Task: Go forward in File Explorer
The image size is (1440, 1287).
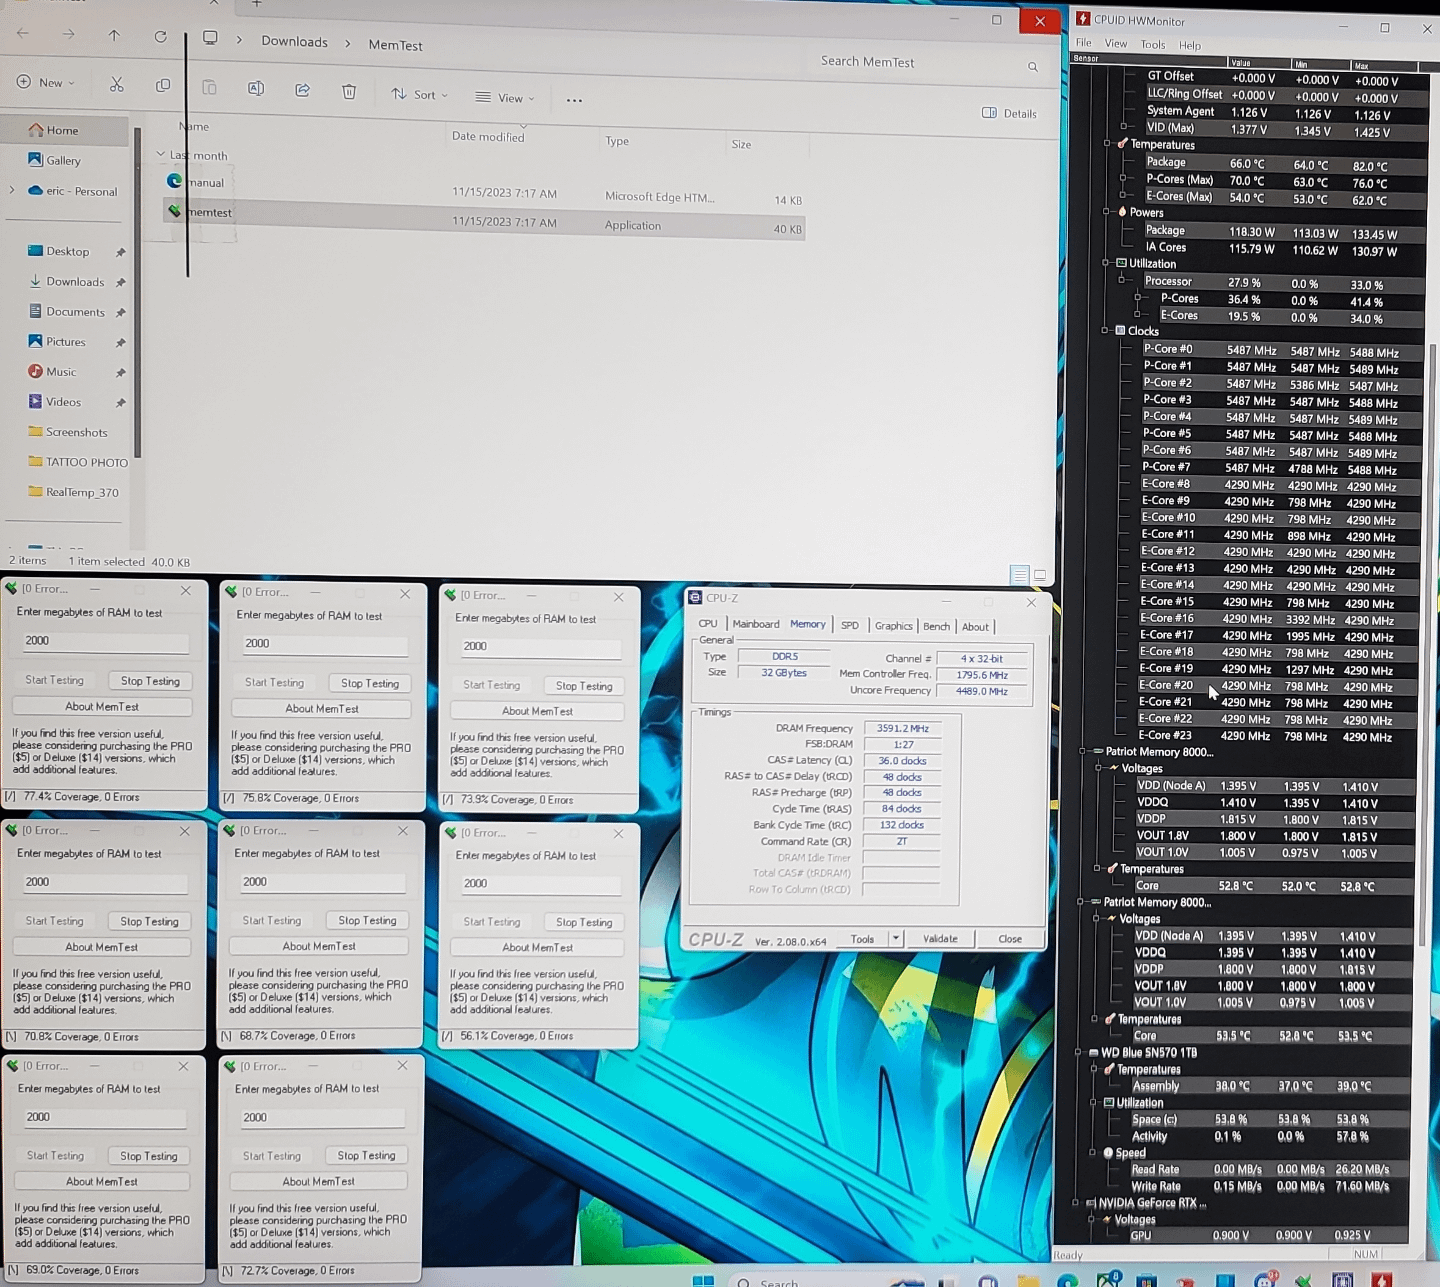Action: click(x=68, y=34)
